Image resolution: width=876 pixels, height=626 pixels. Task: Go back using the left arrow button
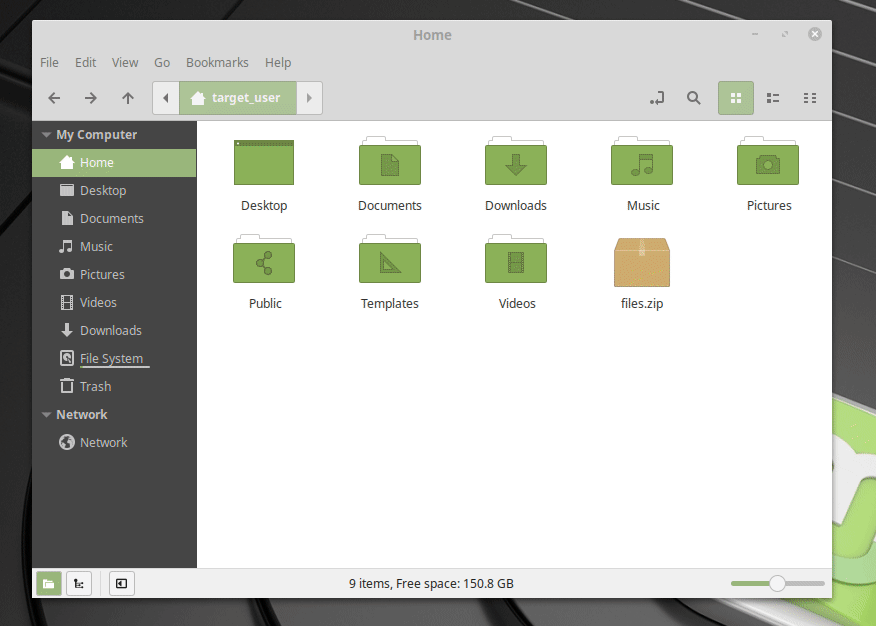point(54,98)
